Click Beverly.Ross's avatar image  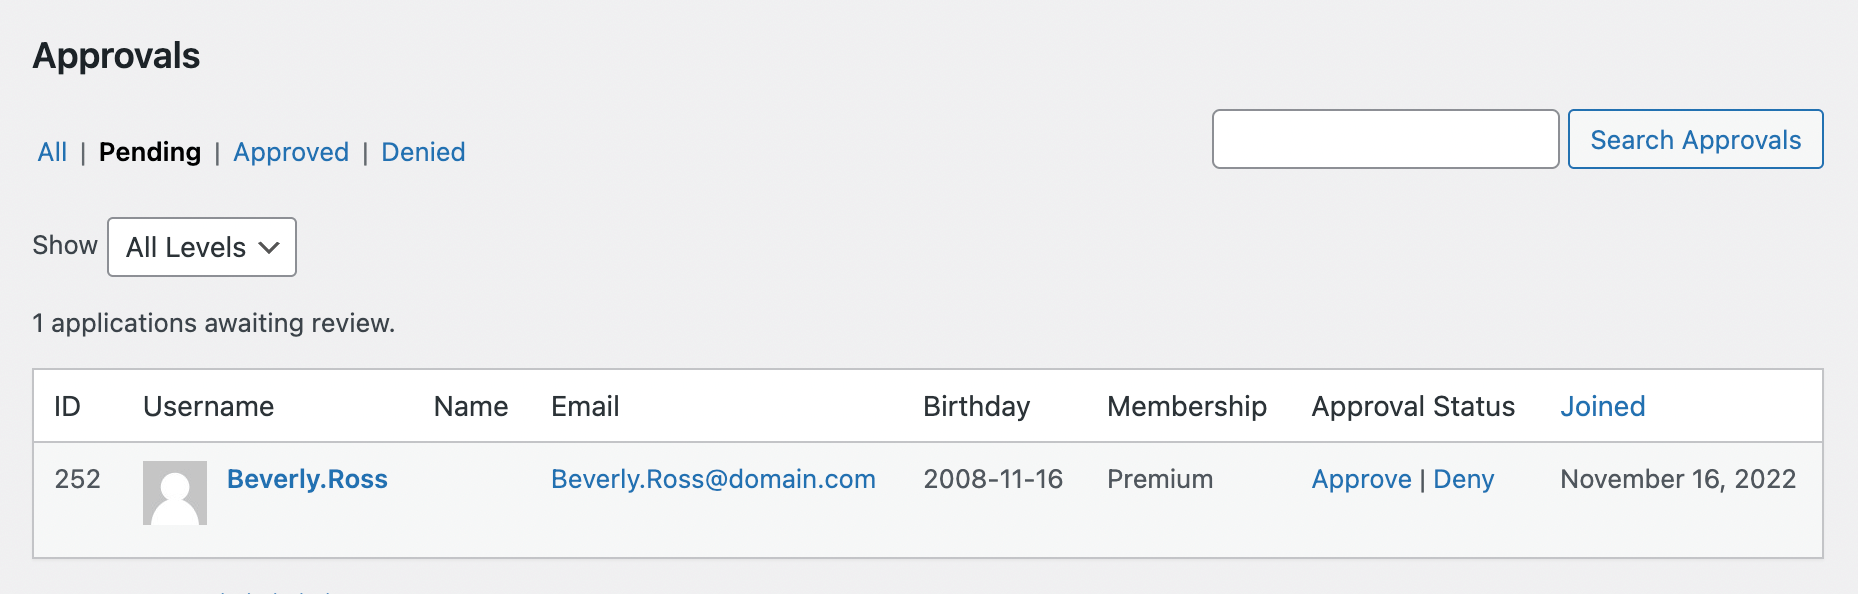point(175,493)
